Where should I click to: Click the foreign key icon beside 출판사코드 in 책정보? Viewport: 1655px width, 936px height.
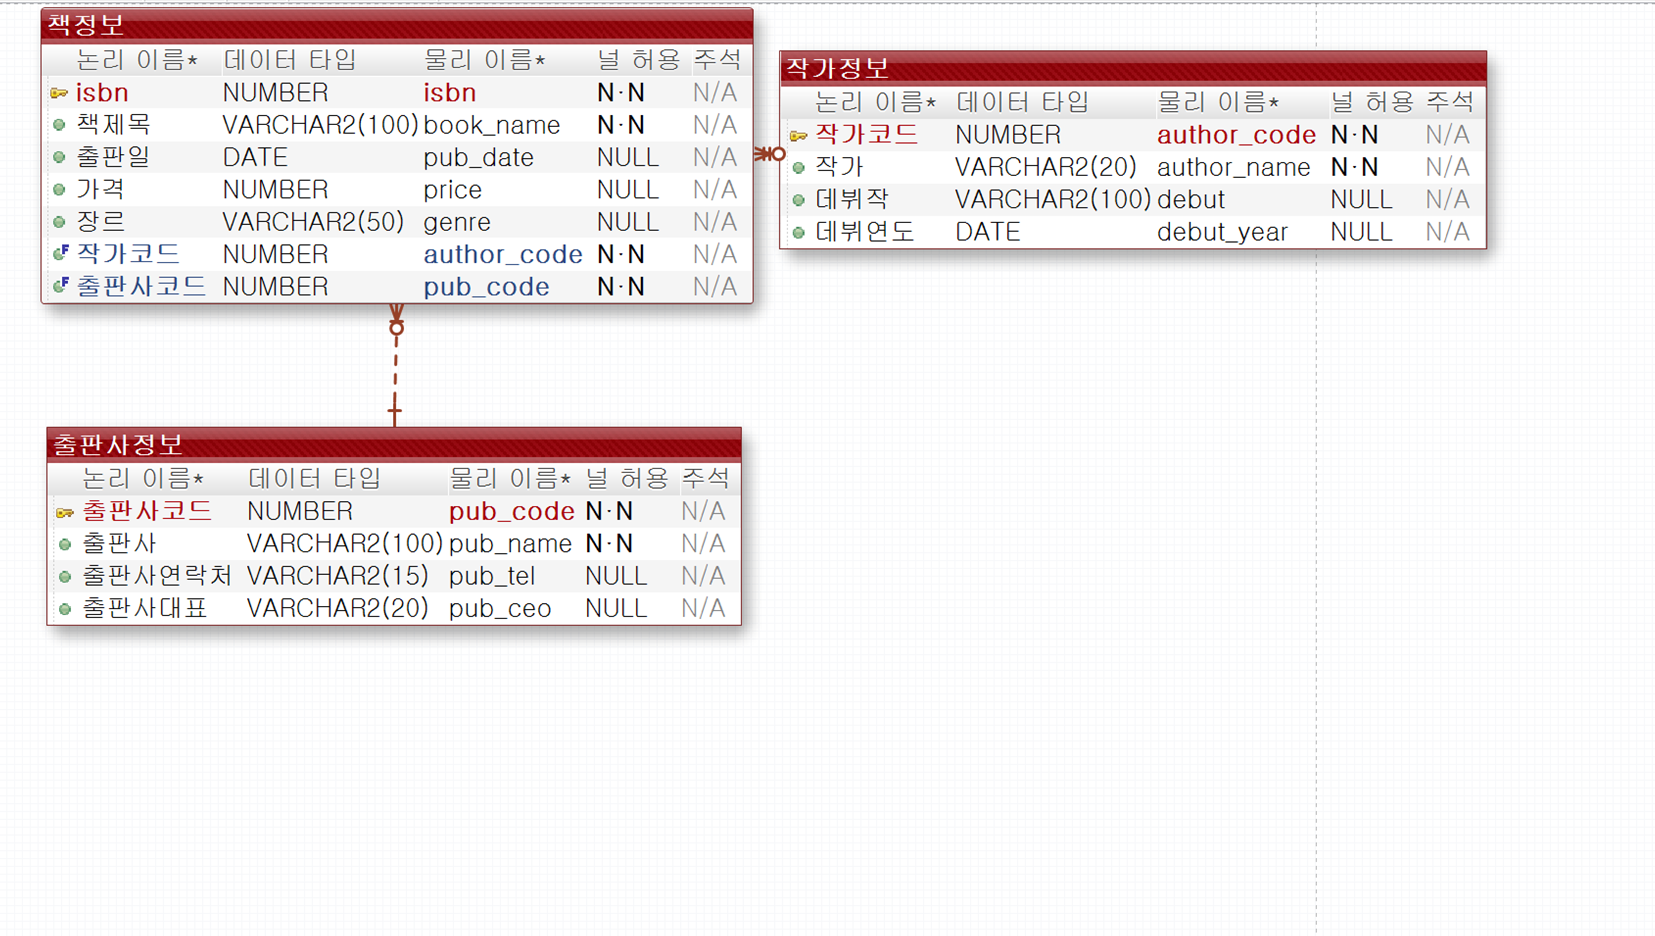click(60, 286)
